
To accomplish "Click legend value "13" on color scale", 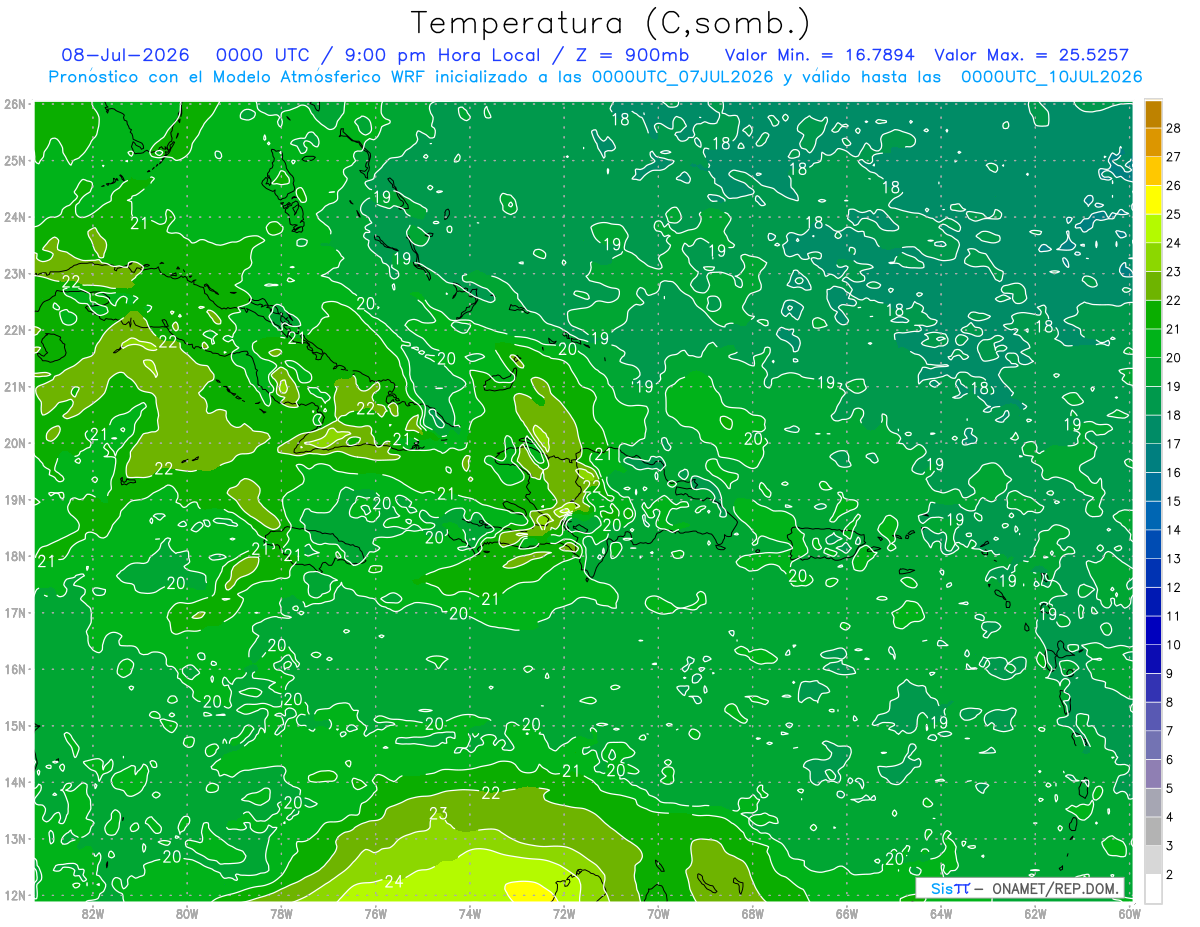I will 1174,558.
